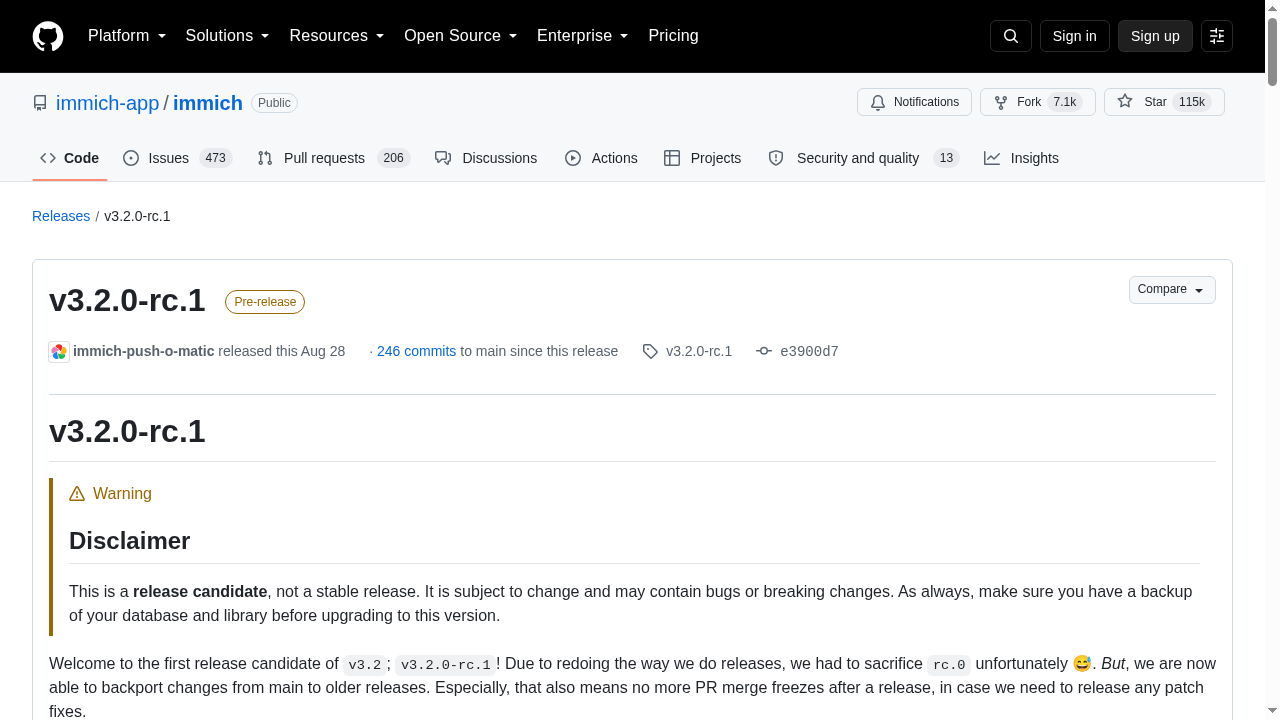Click the Pre-release label badge
This screenshot has height=720, width=1280.
pyautogui.click(x=265, y=302)
